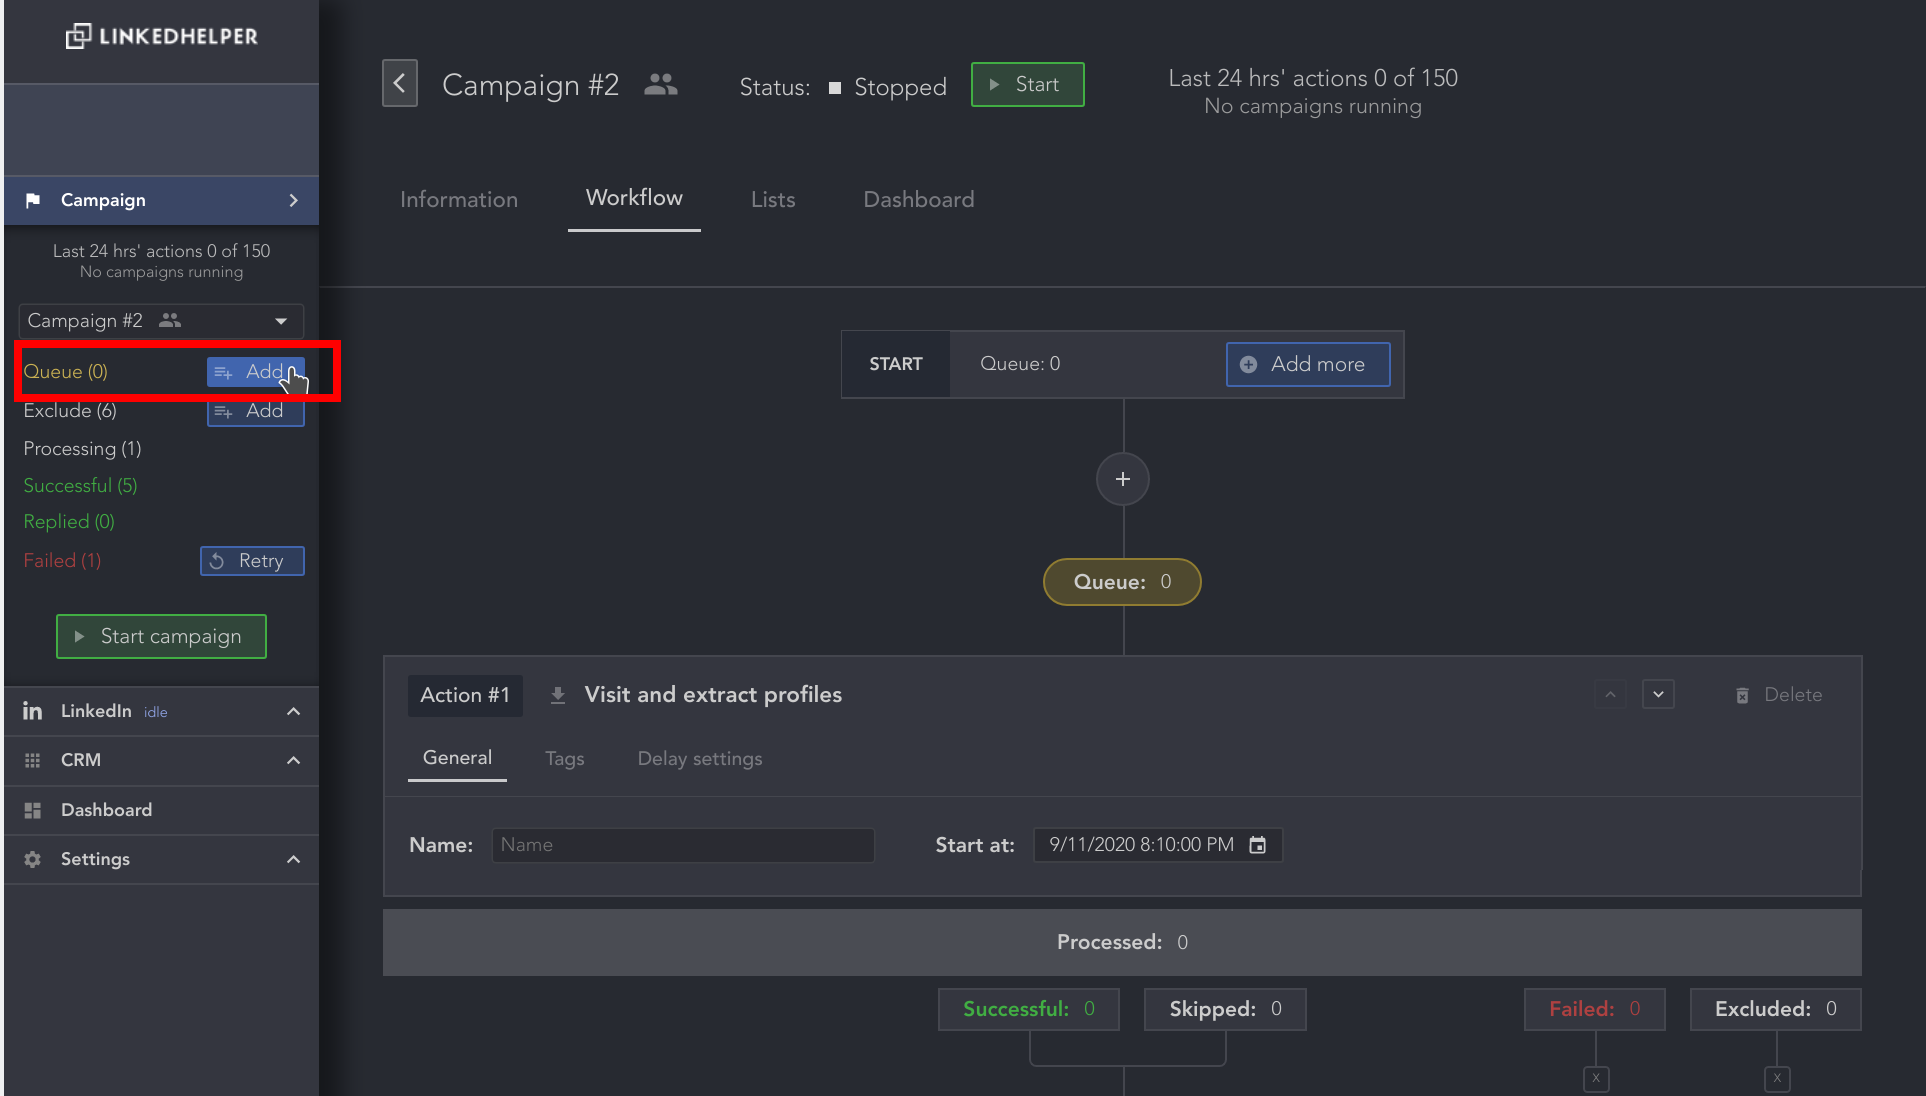Click Add more in the START block
The width and height of the screenshot is (1926, 1096).
tap(1308, 364)
